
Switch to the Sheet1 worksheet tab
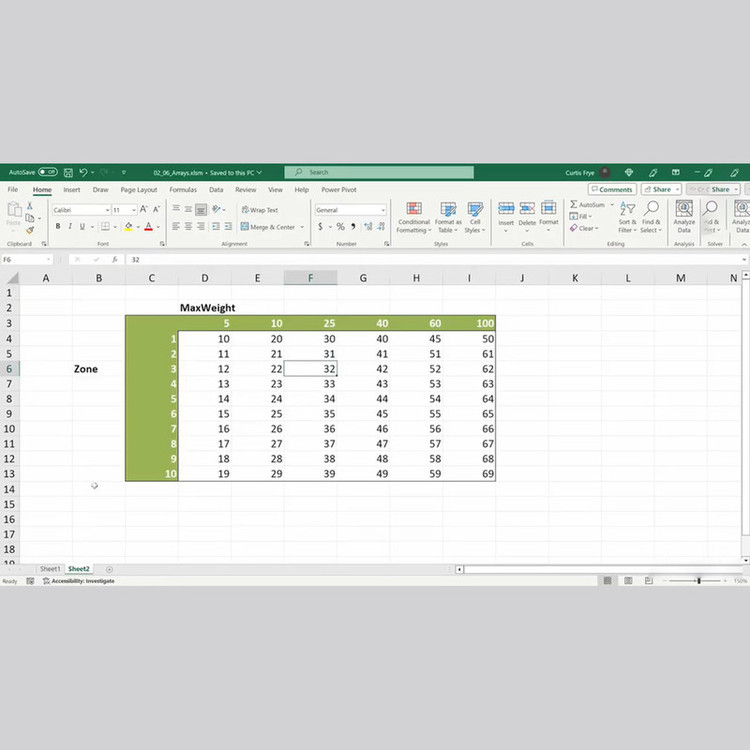[50, 569]
